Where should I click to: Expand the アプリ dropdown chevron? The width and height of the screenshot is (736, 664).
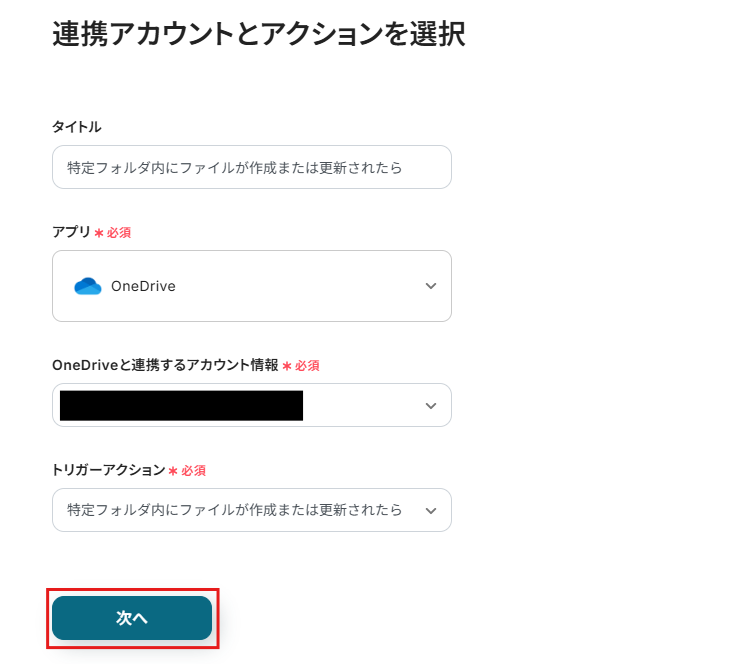tap(431, 286)
